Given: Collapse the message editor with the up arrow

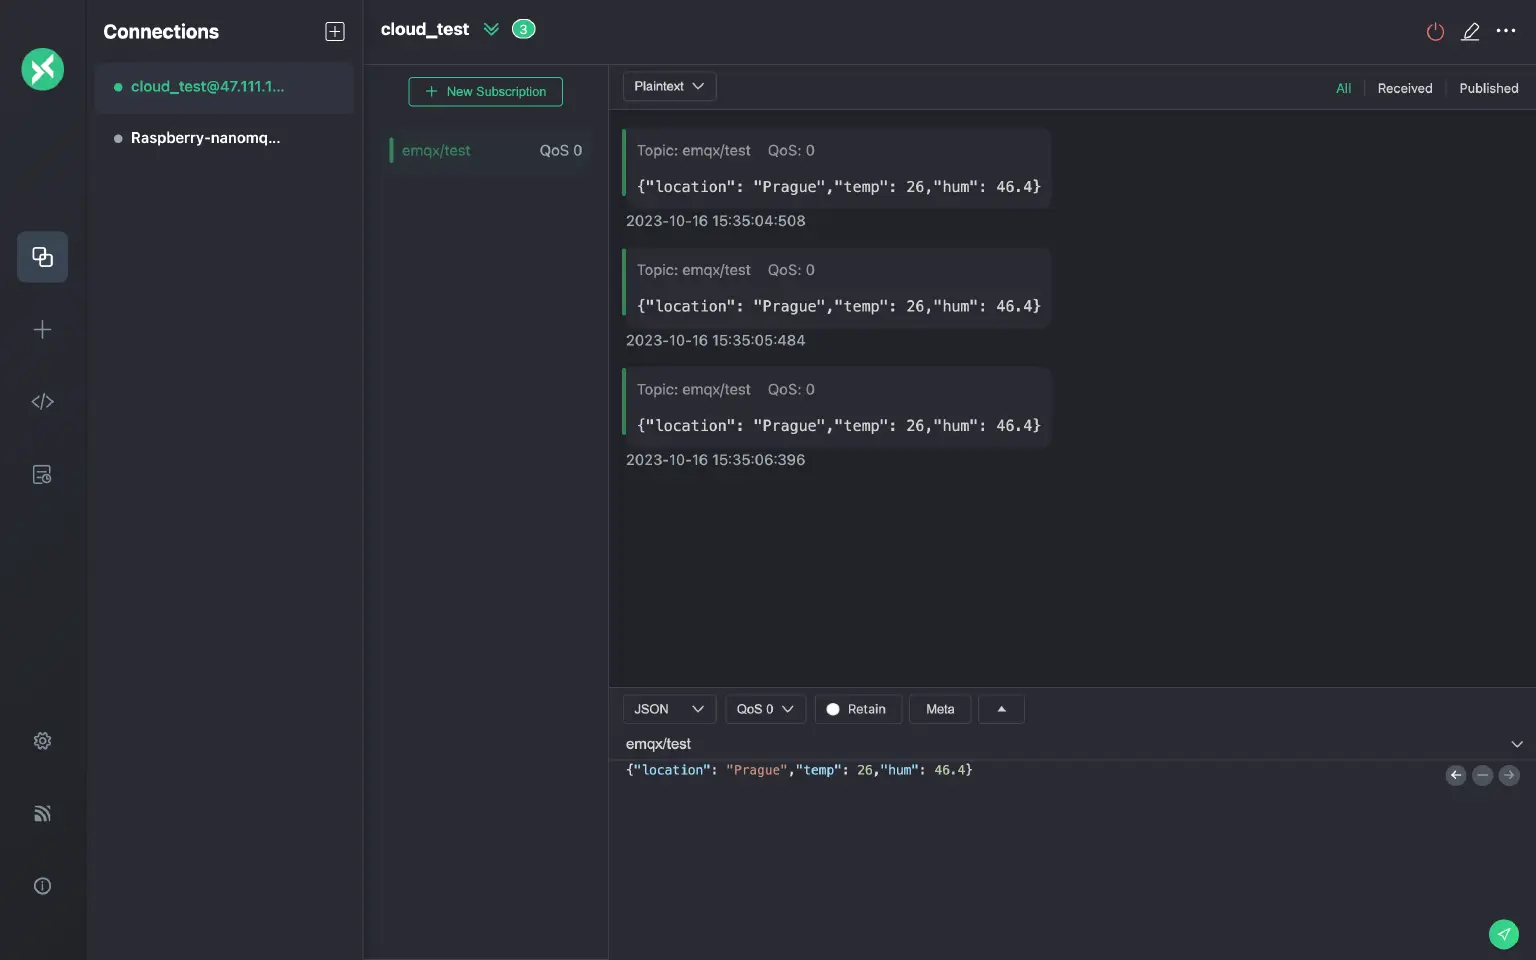Looking at the screenshot, I should [x=1001, y=709].
